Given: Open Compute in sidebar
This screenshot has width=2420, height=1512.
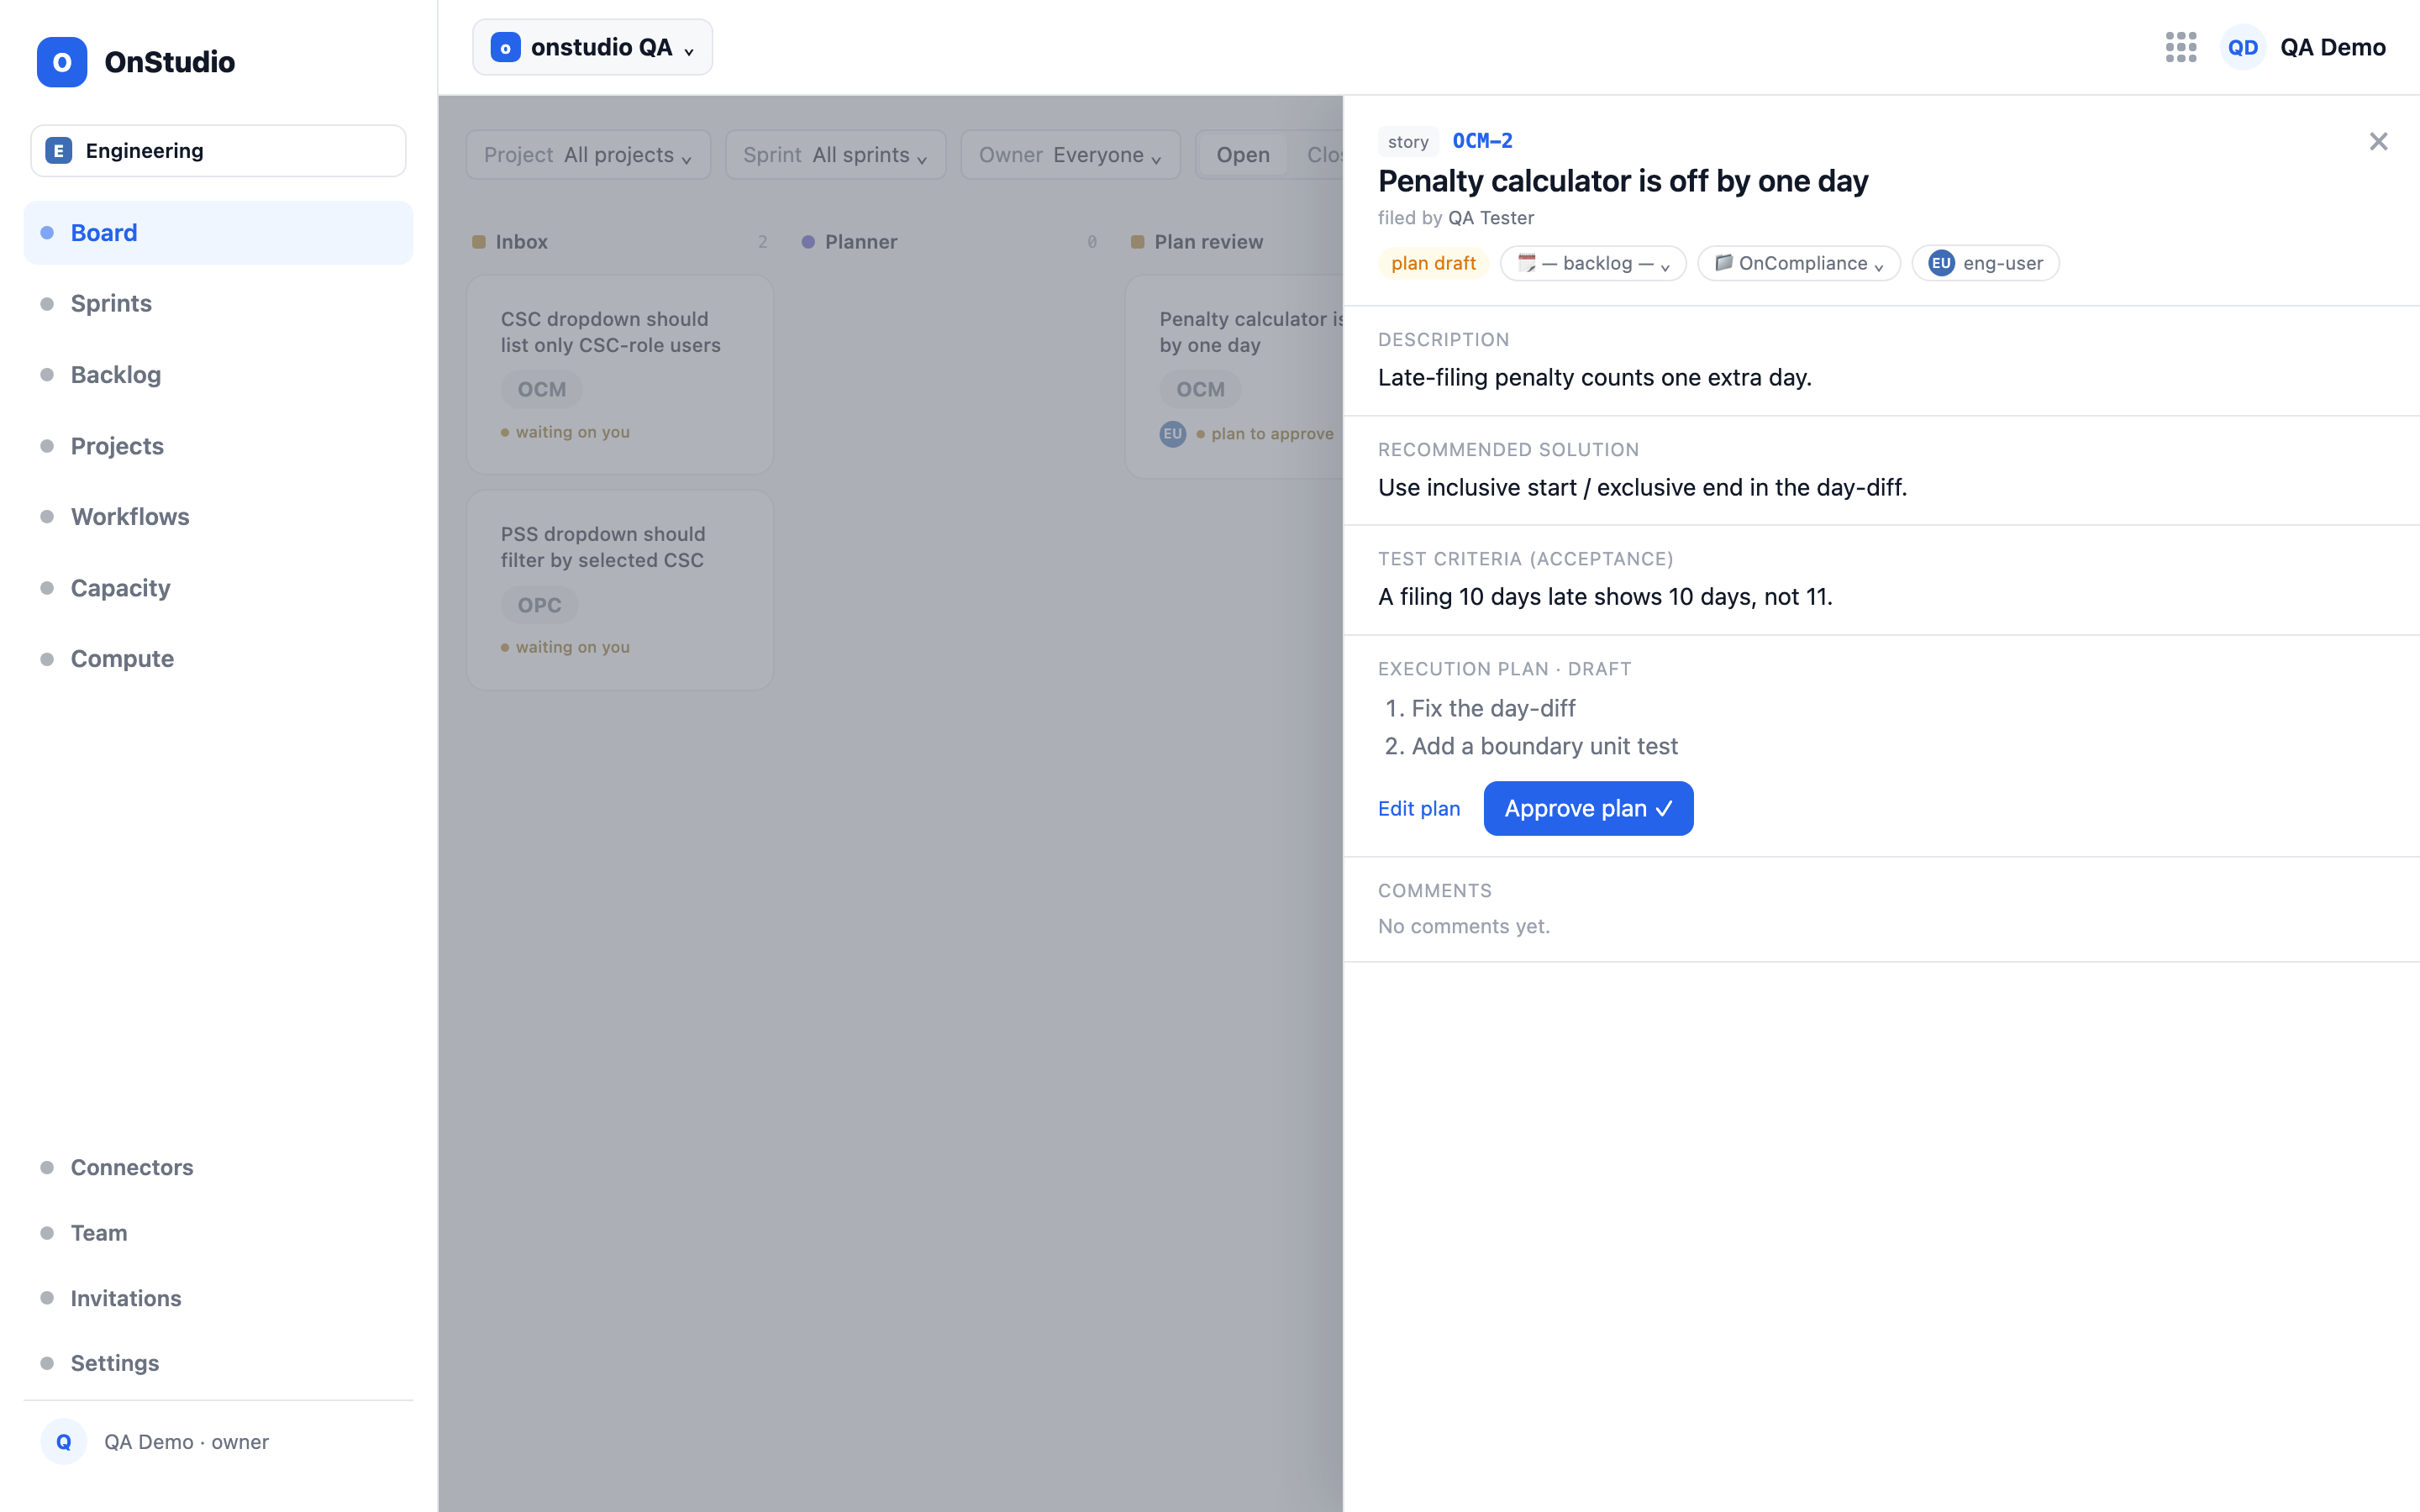Looking at the screenshot, I should click(x=218, y=659).
